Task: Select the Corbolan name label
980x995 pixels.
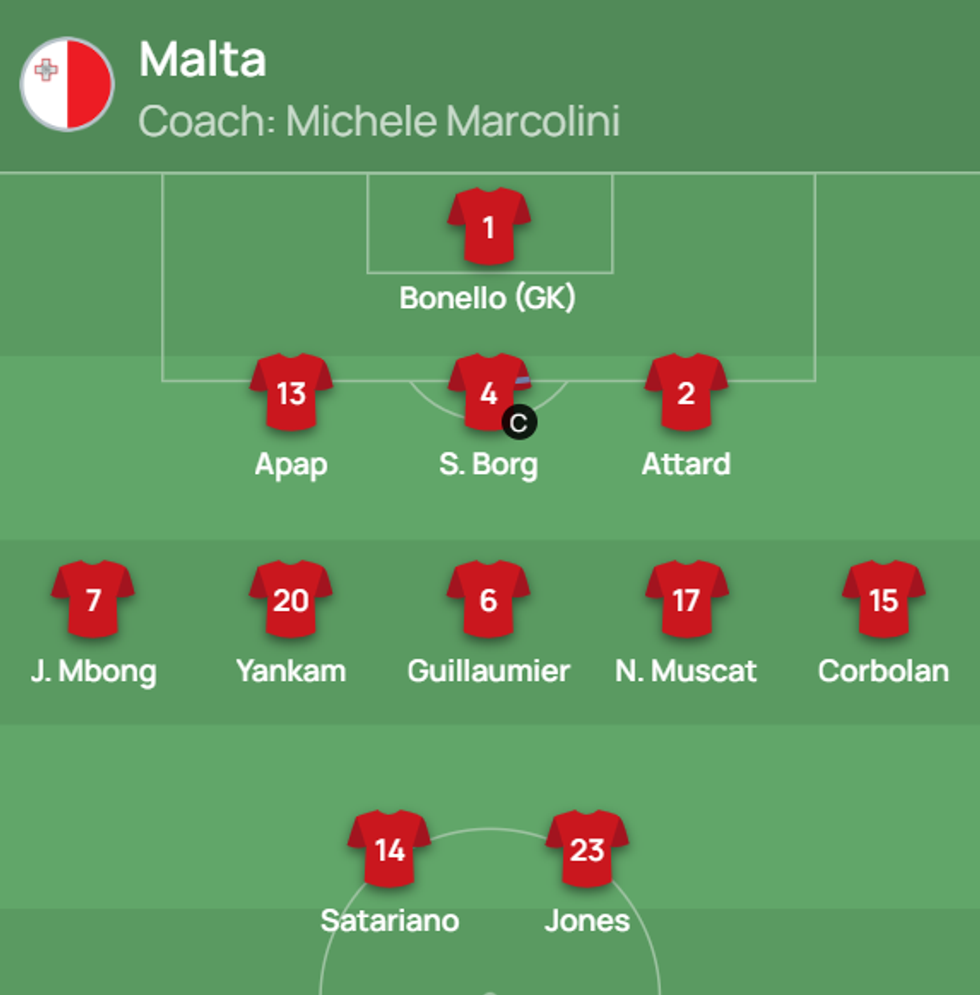Action: 883,670
